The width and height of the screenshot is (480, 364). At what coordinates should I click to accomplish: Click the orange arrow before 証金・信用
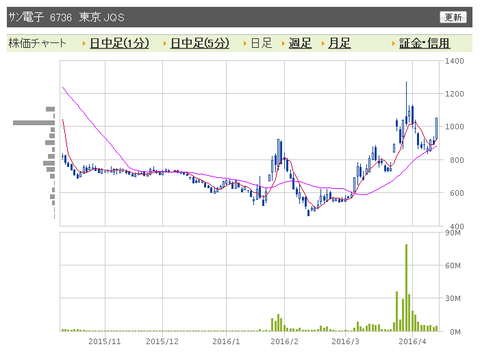394,43
